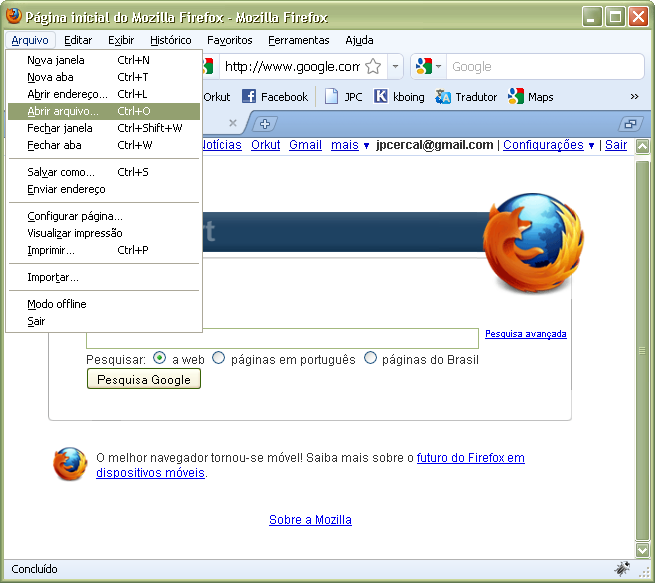Click the bookmark star in address bar
This screenshot has height=583, width=655.
(373, 66)
